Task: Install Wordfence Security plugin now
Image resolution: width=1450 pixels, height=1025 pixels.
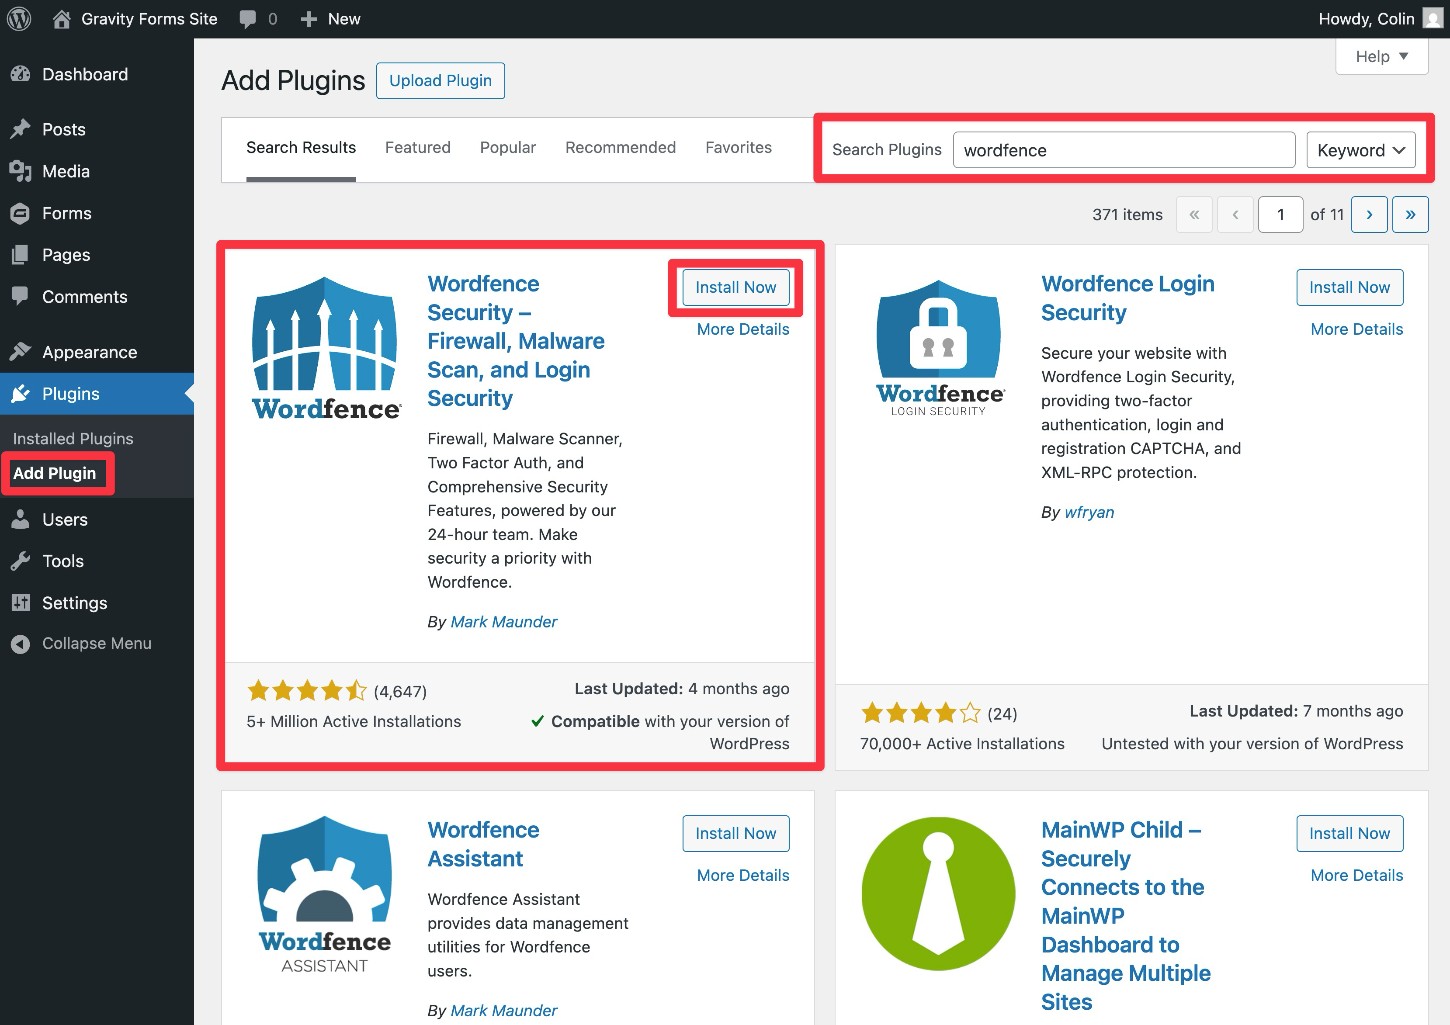Action: [736, 287]
